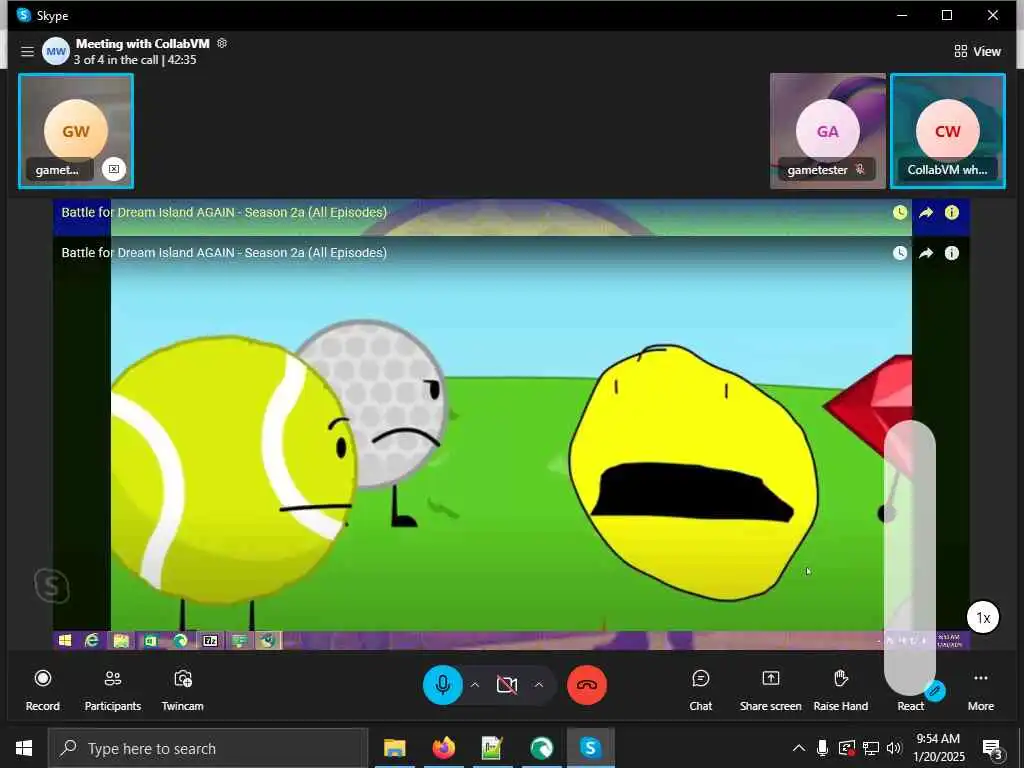Open the green notepad app in taskbar
Image resolution: width=1024 pixels, height=768 pixels.
point(492,748)
